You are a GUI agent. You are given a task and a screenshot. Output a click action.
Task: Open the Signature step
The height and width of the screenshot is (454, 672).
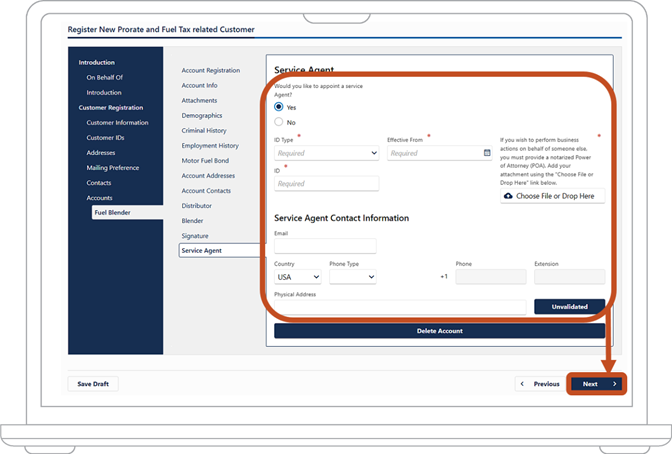(195, 236)
